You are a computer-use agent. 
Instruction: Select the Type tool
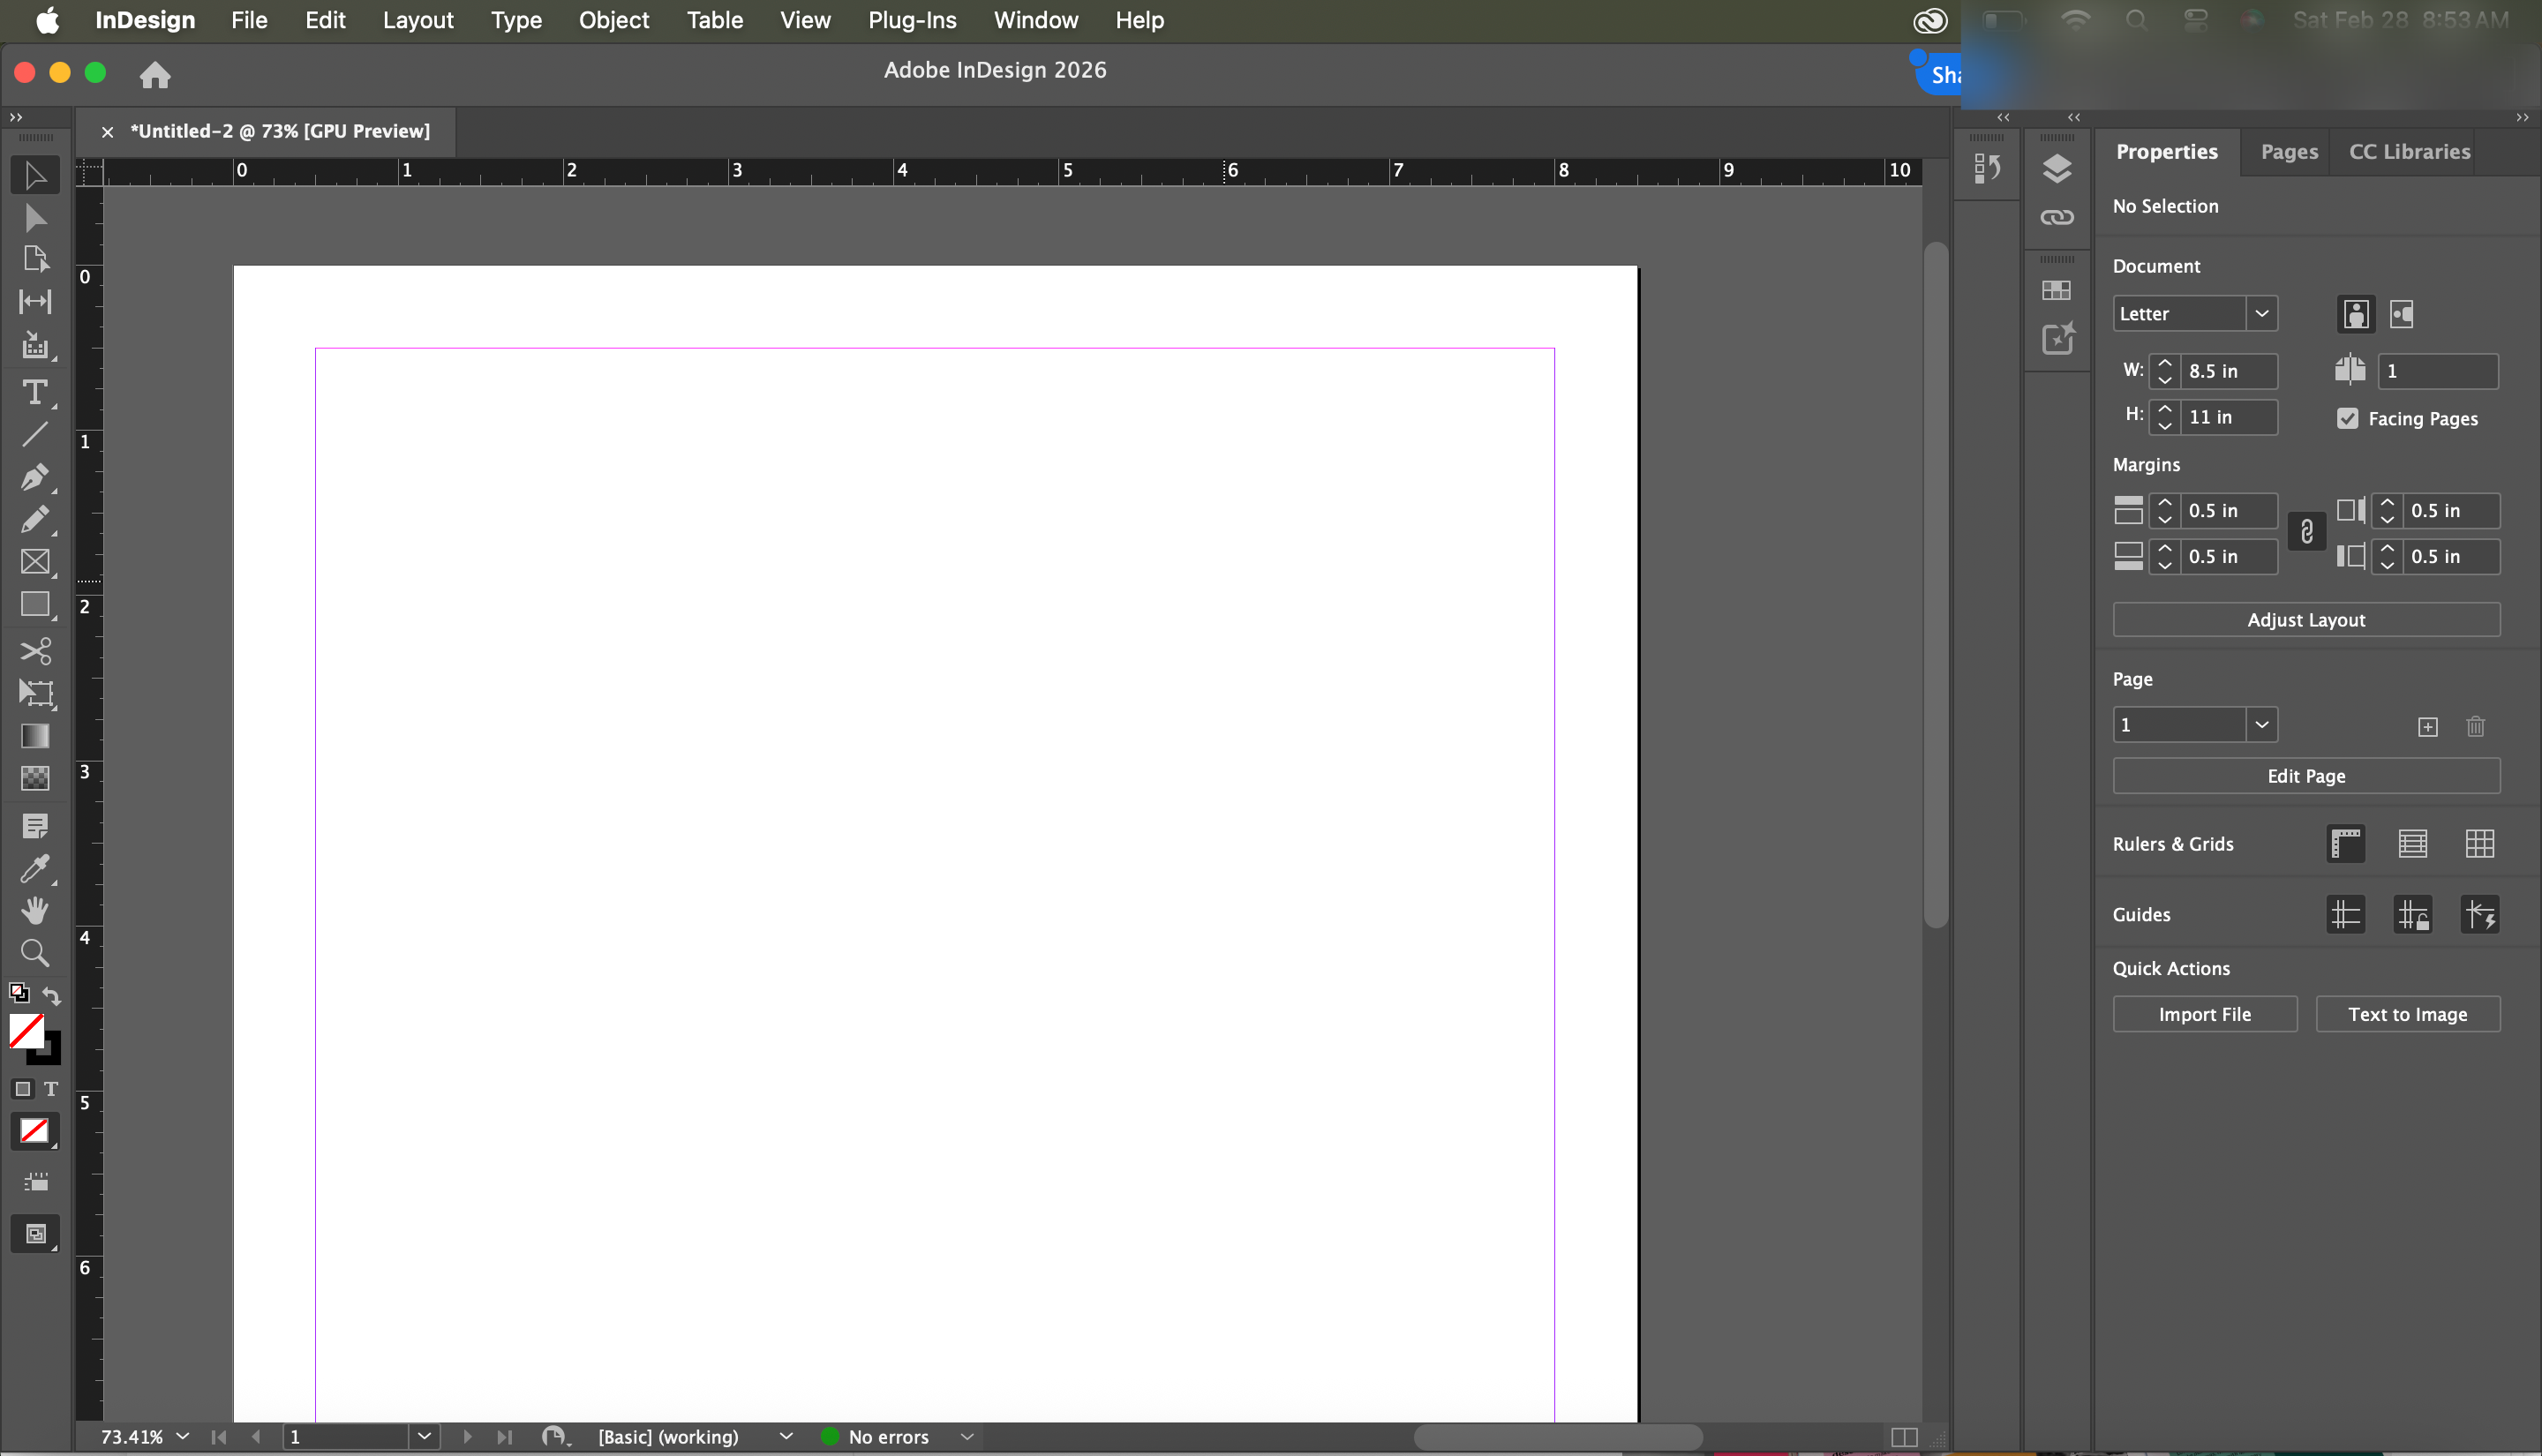click(34, 392)
